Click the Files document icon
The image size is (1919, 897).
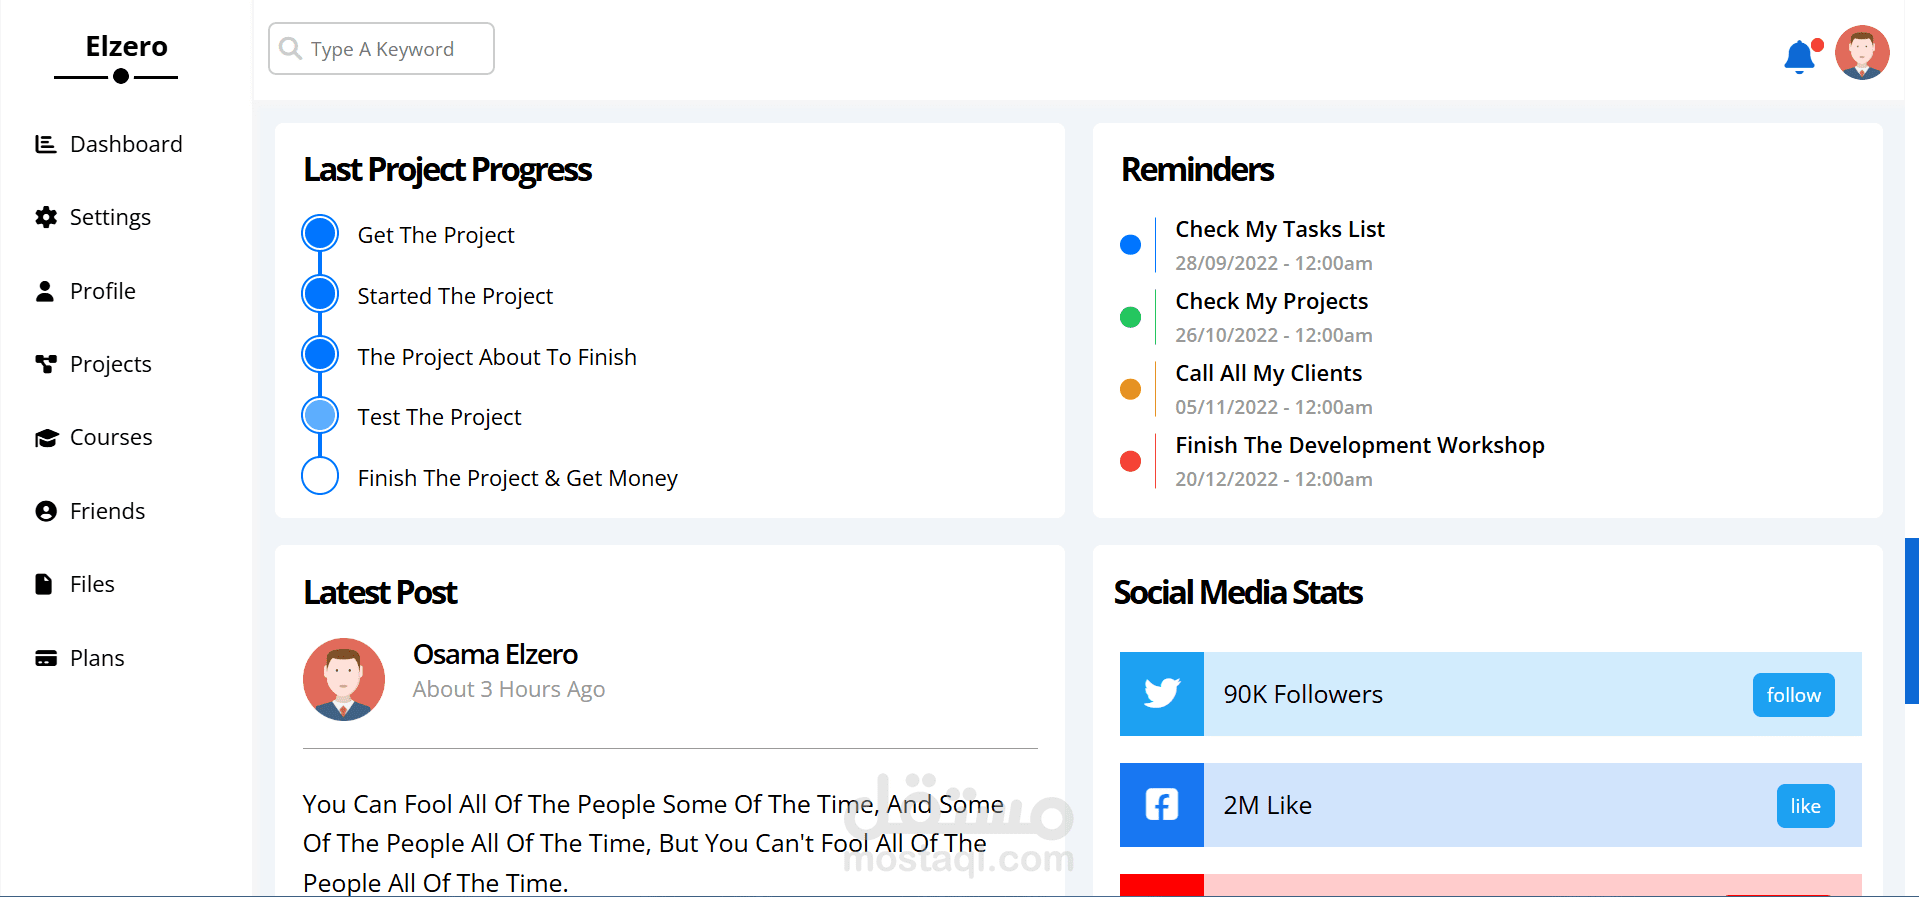point(44,584)
